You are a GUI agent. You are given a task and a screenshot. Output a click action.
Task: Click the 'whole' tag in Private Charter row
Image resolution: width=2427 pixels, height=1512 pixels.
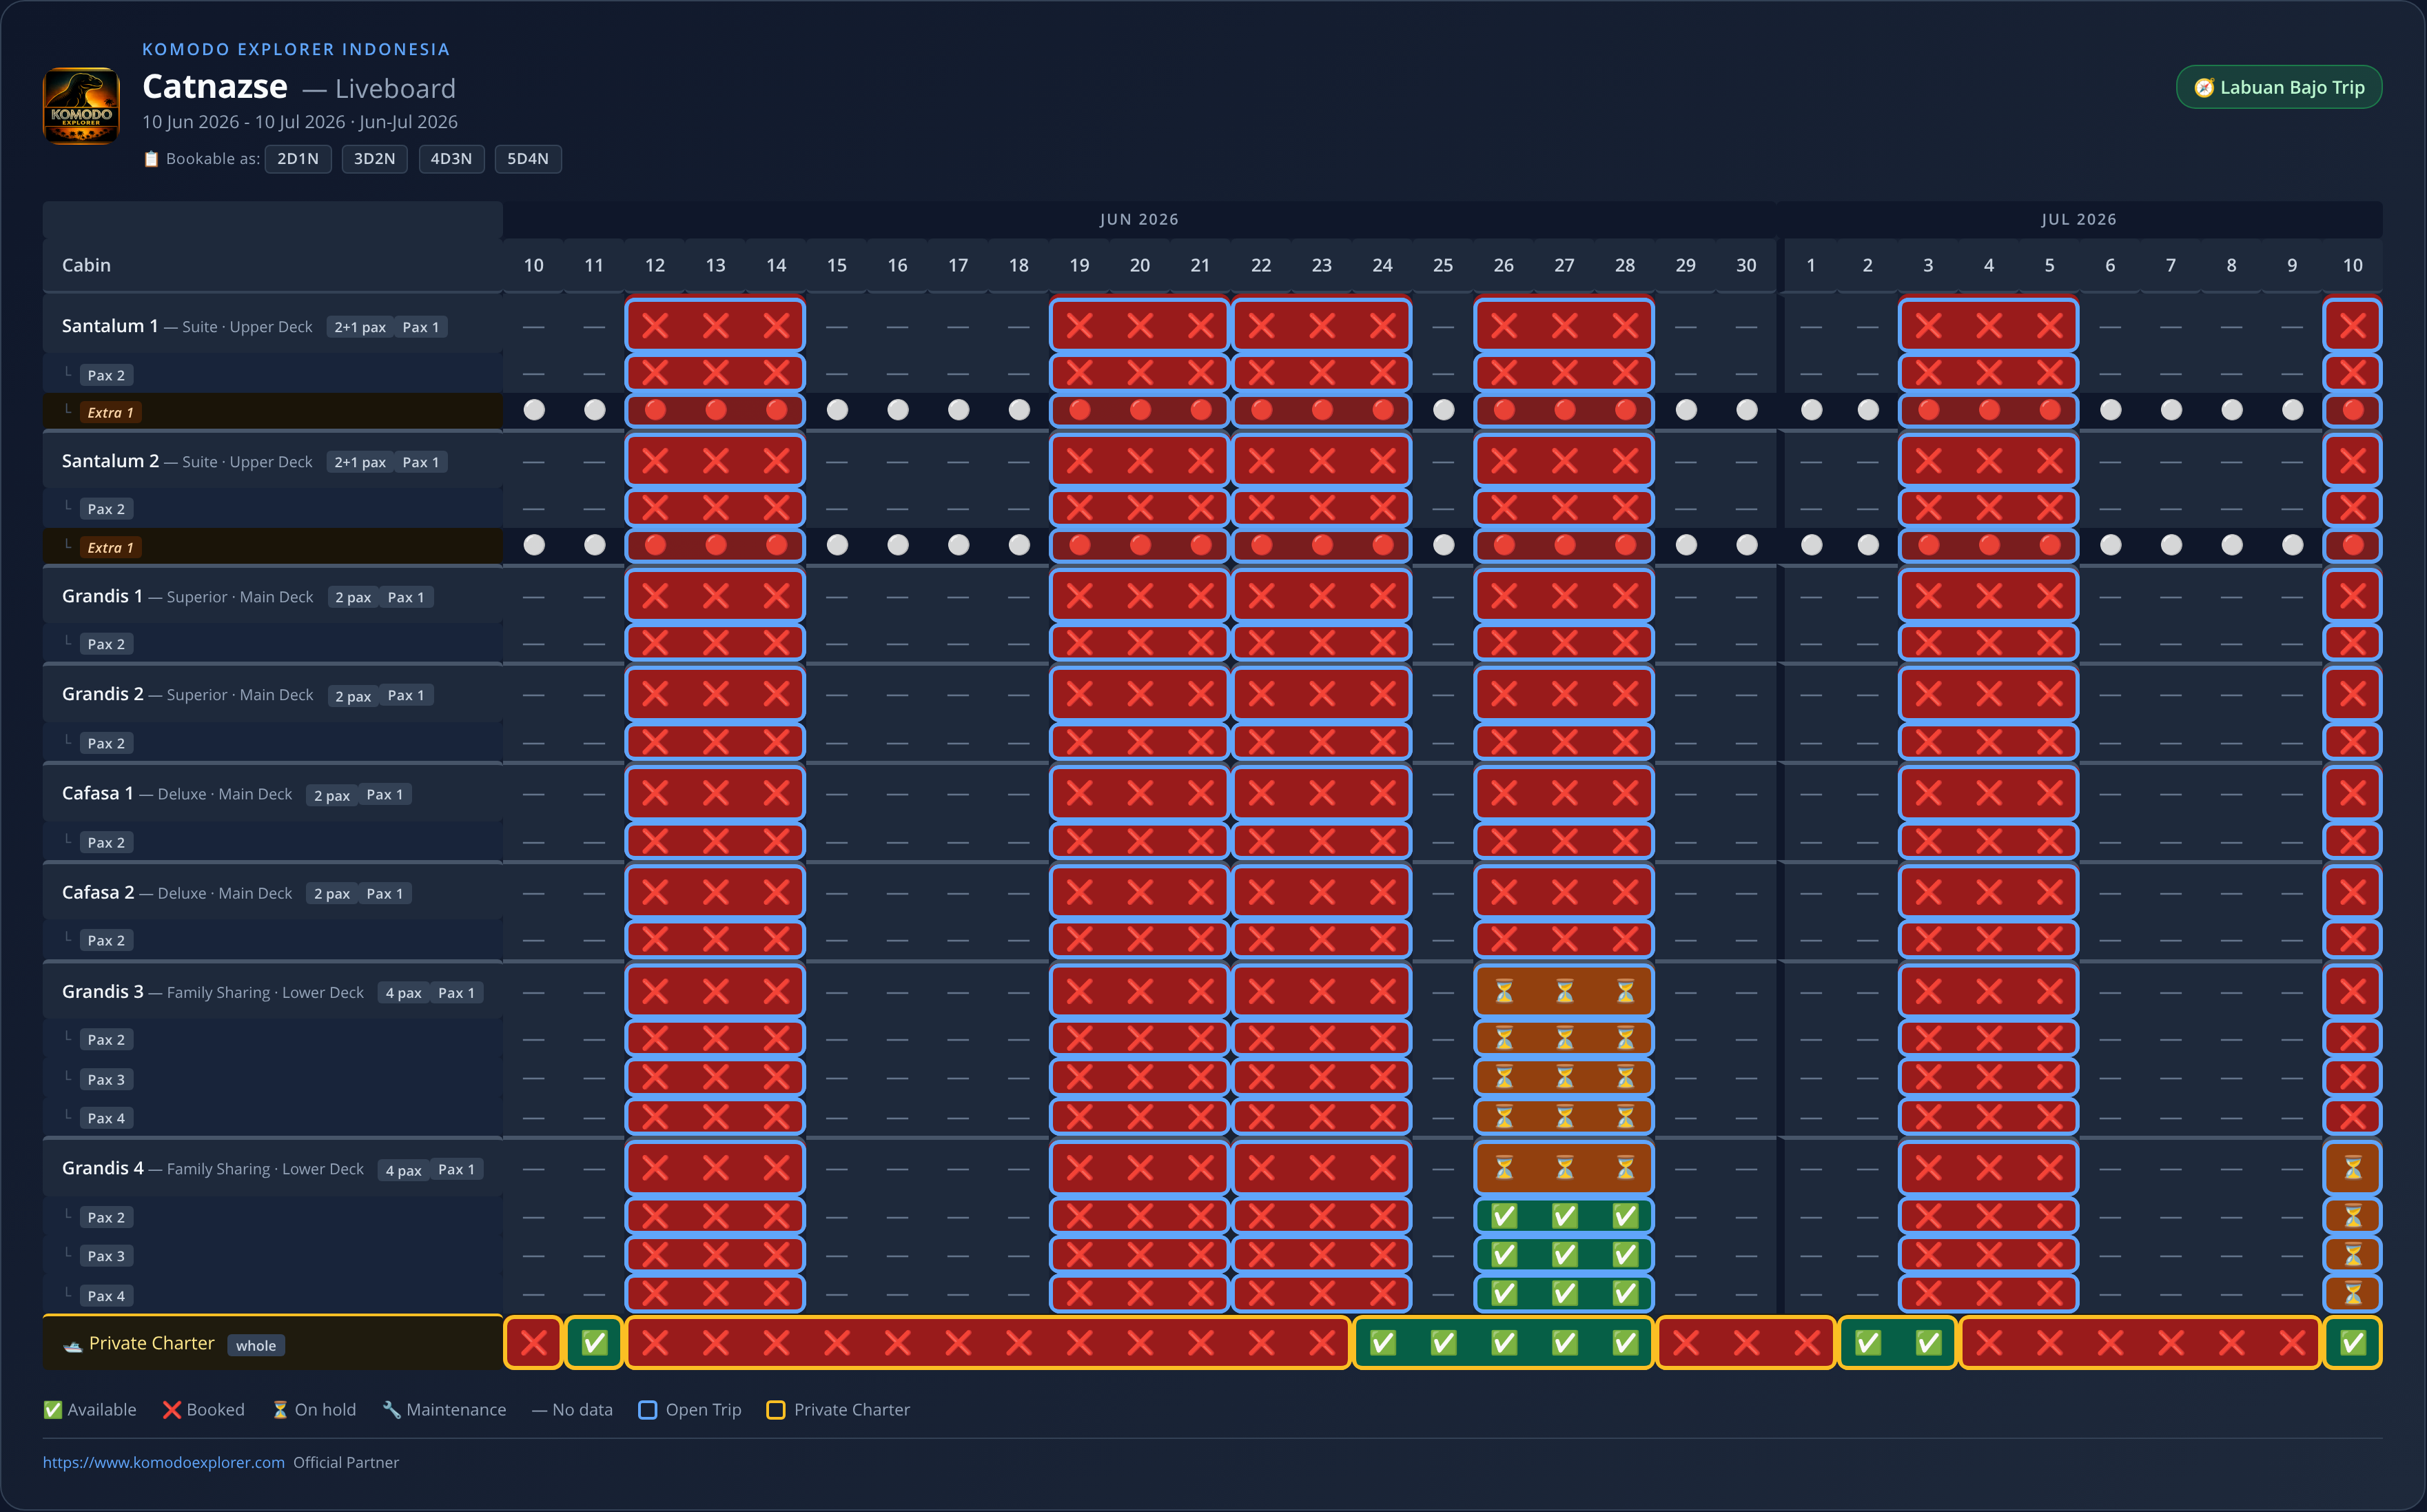pos(256,1345)
